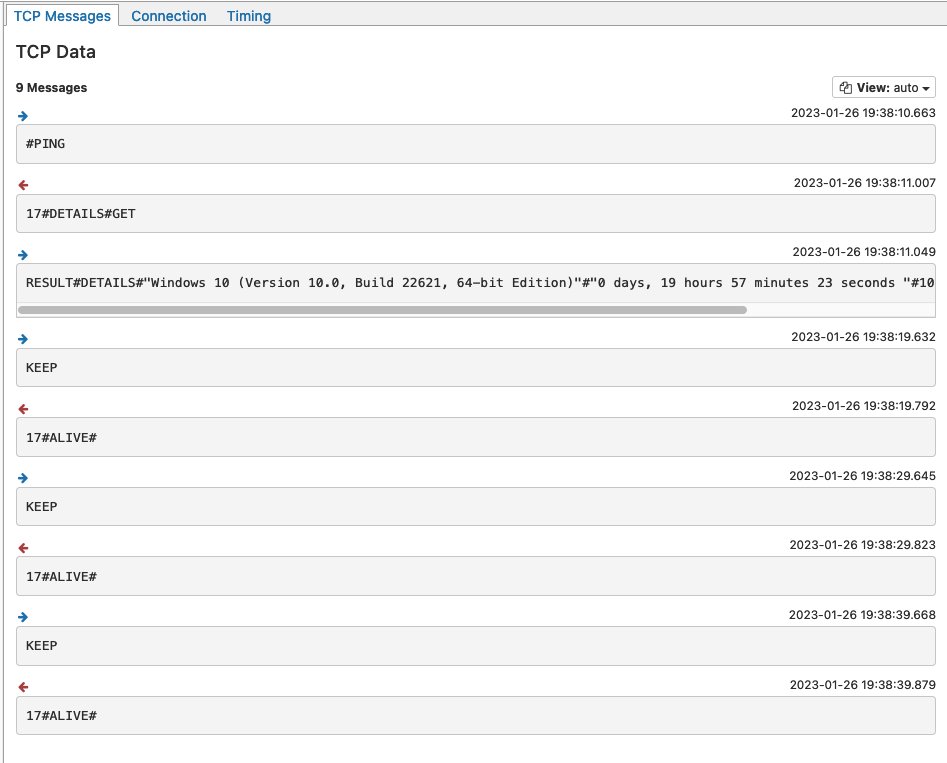
Task: Click red incoming arrow above 17#DETAILS#GET
Action: (23, 185)
